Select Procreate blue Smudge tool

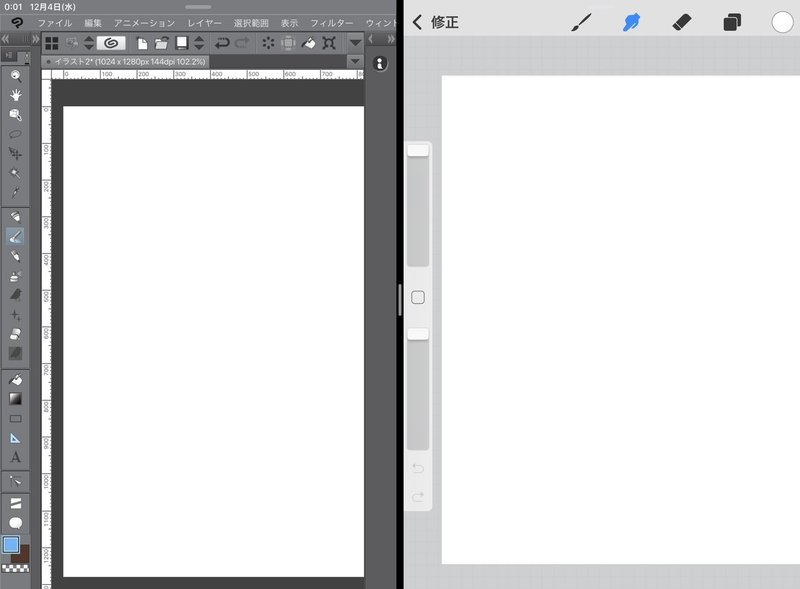[631, 22]
